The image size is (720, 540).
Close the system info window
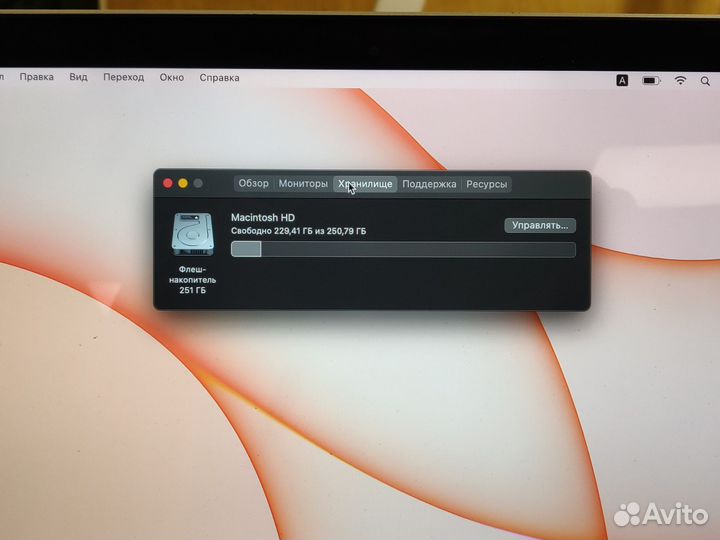[x=168, y=183]
